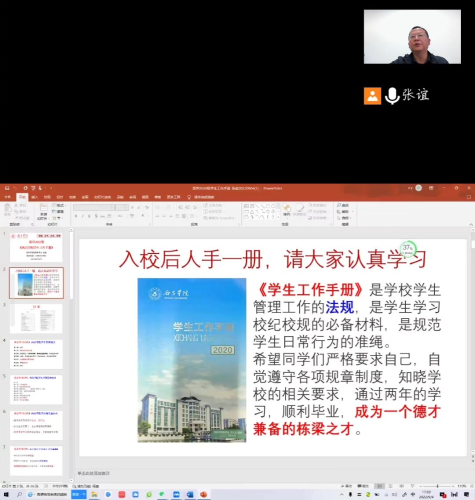
Task: Click the Windows Start button
Action: [x=6, y=494]
